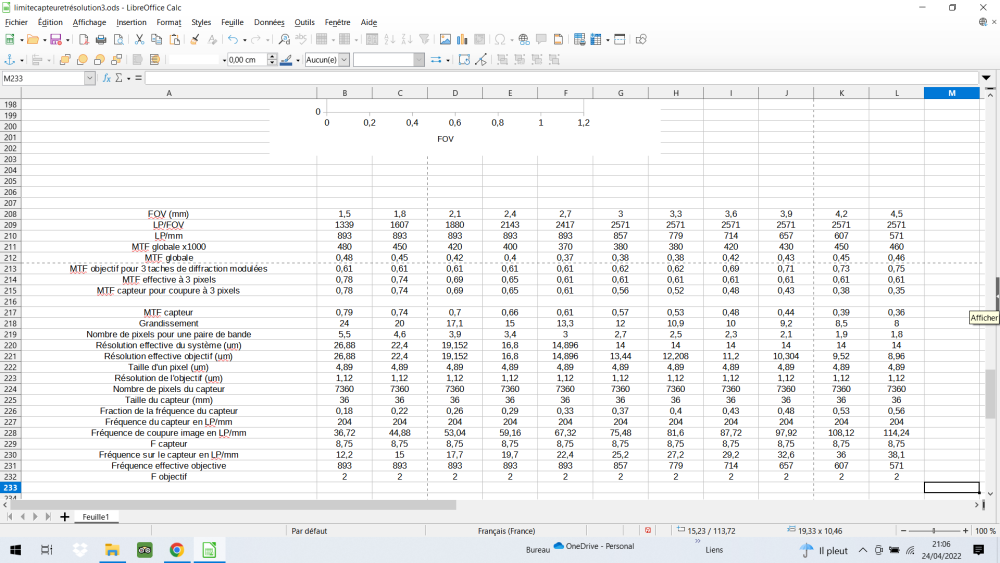Open the Aucun(e) line style dropdown
Screen dimensions: 1000x563
point(345,60)
